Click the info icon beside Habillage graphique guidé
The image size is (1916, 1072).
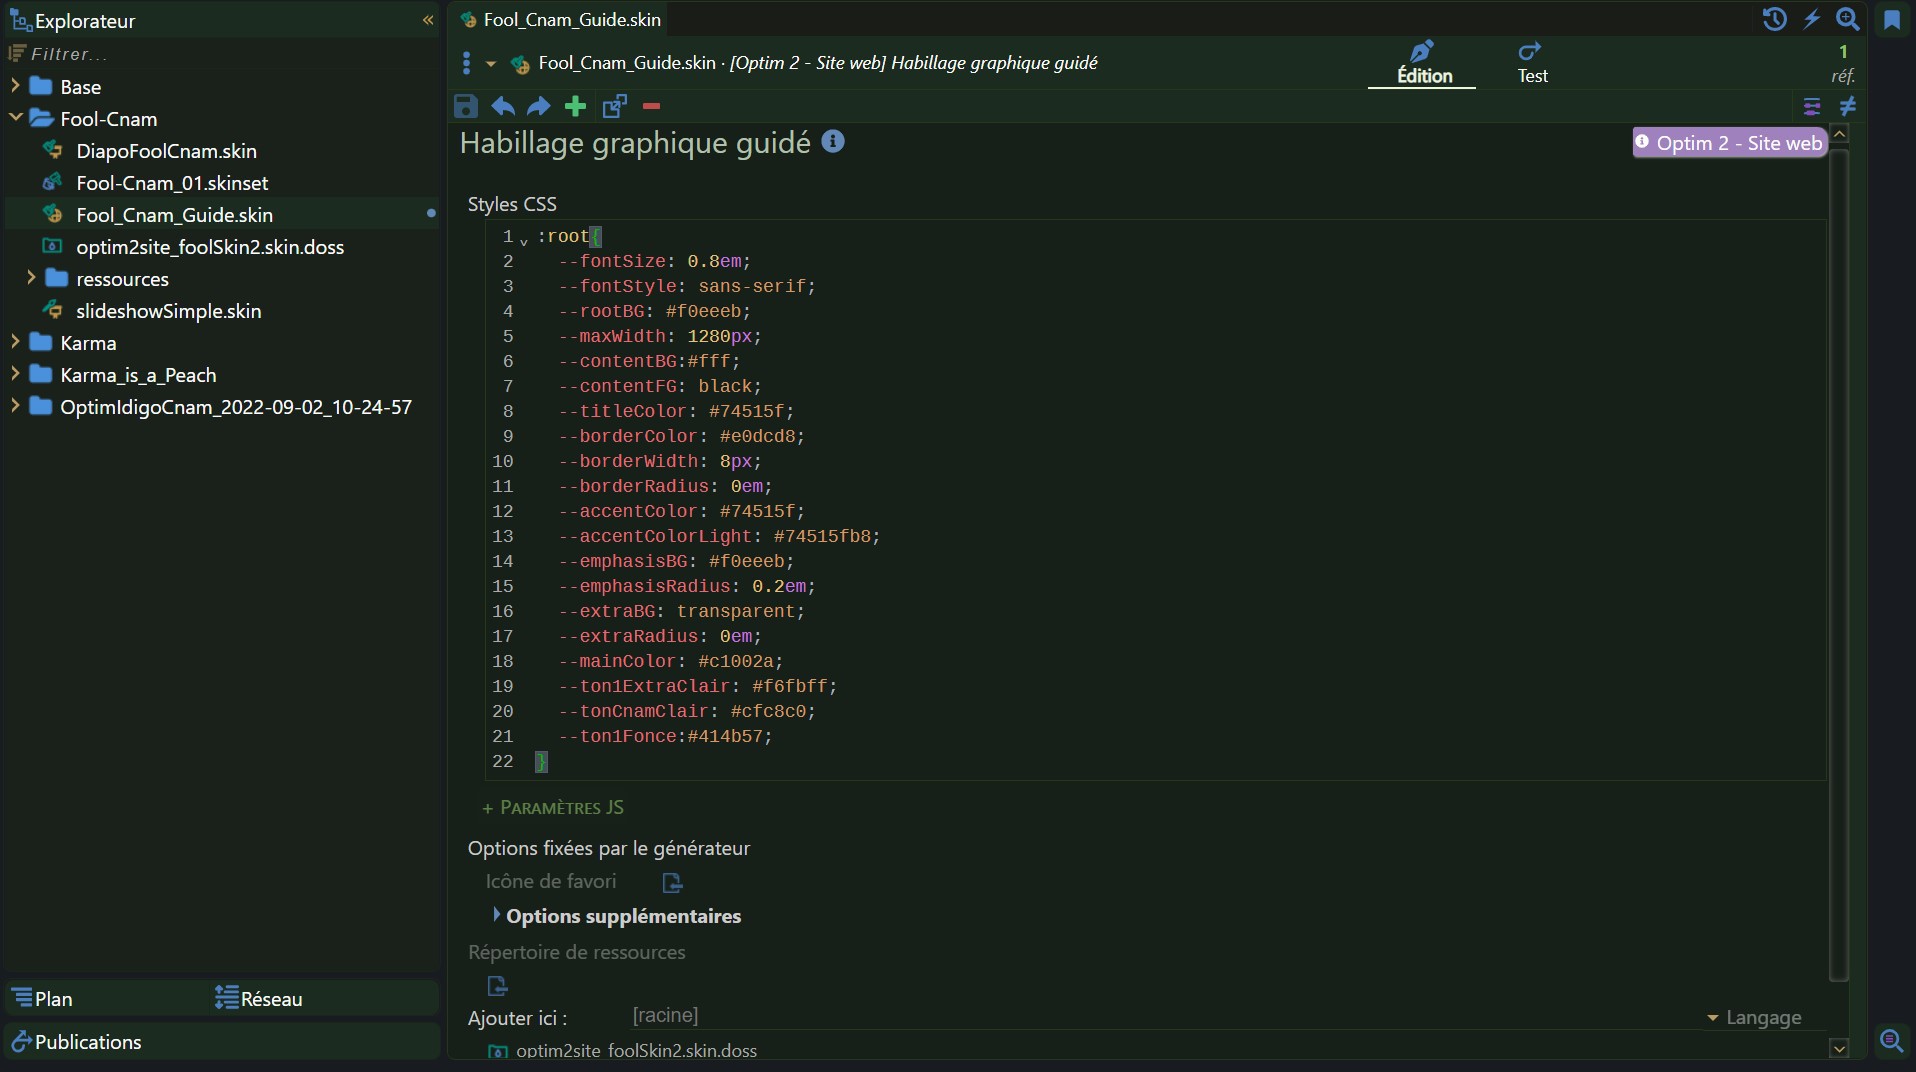pyautogui.click(x=832, y=142)
